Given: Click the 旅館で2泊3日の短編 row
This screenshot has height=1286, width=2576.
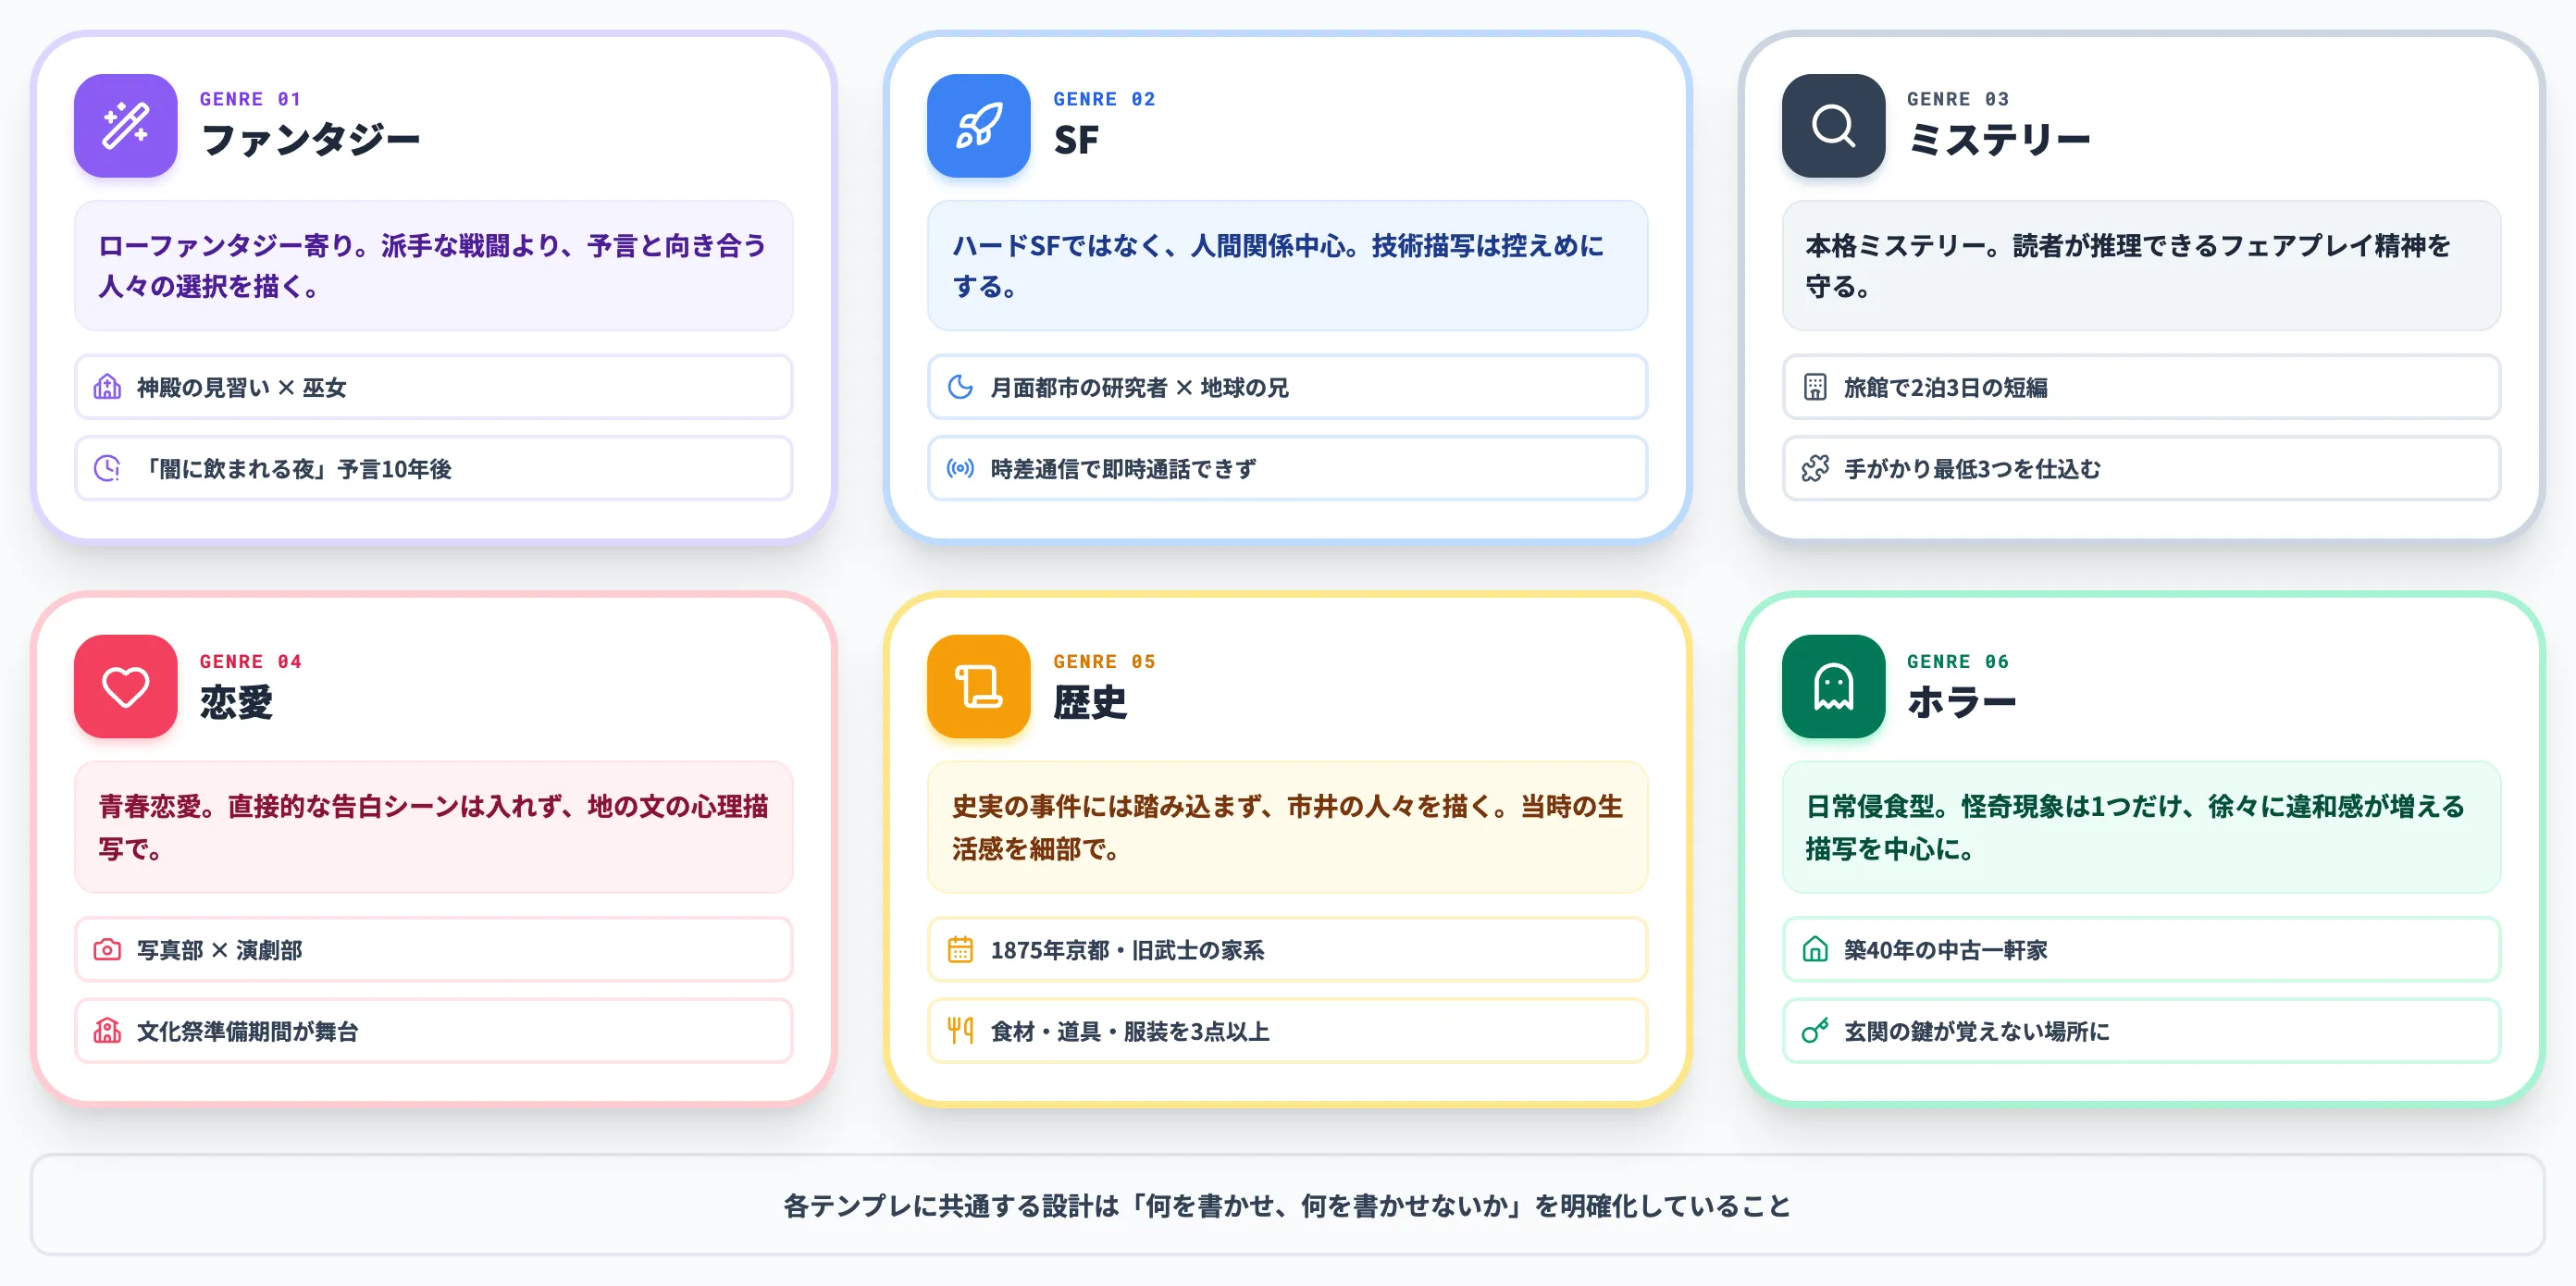Looking at the screenshot, I should pyautogui.click(x=2141, y=387).
